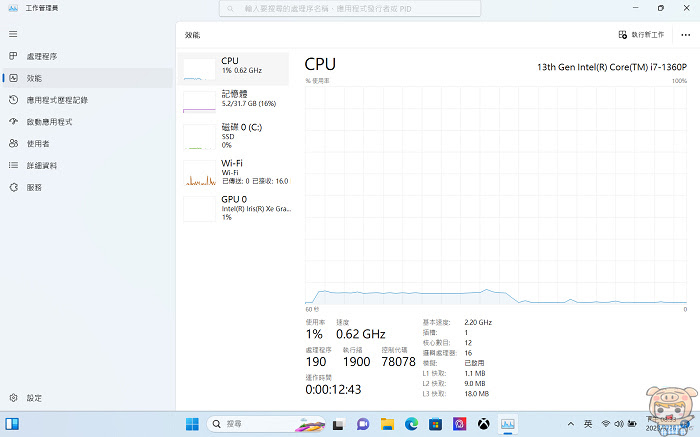This screenshot has height=437, width=700.
Task: Open the Xbox app on taskbar
Action: click(483, 424)
